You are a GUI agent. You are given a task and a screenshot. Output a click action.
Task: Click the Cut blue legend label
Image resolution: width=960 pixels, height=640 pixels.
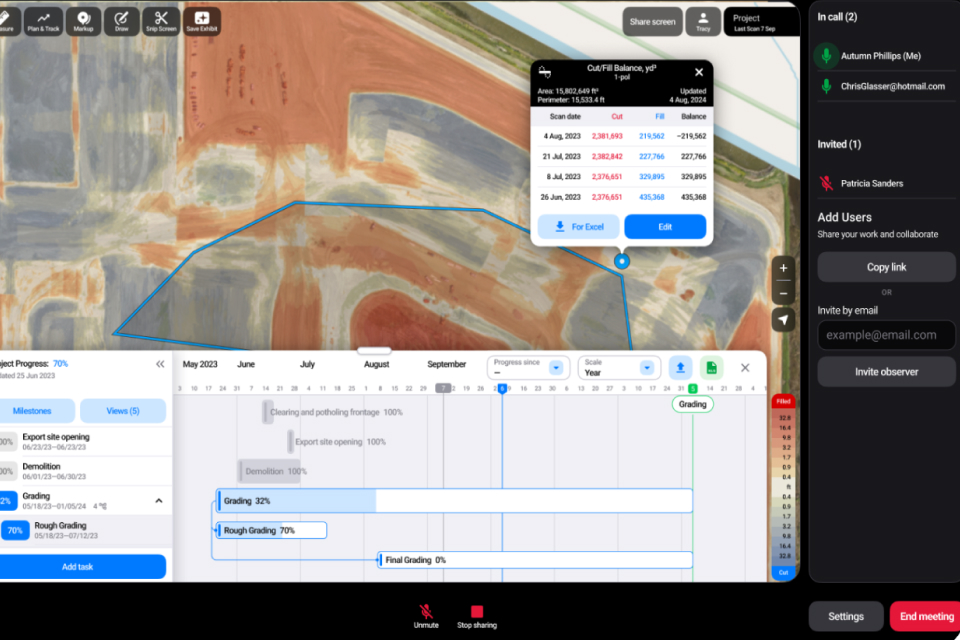[784, 573]
